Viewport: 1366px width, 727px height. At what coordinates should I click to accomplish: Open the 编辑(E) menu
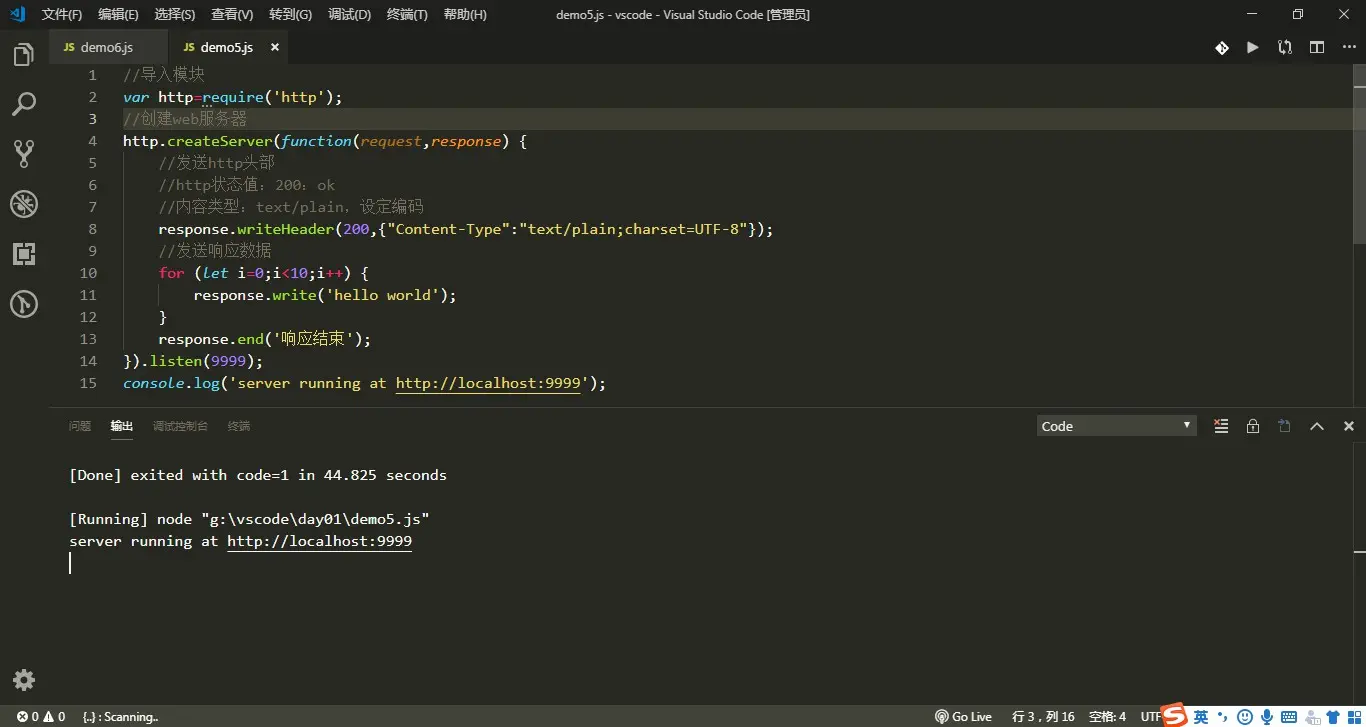tap(118, 15)
